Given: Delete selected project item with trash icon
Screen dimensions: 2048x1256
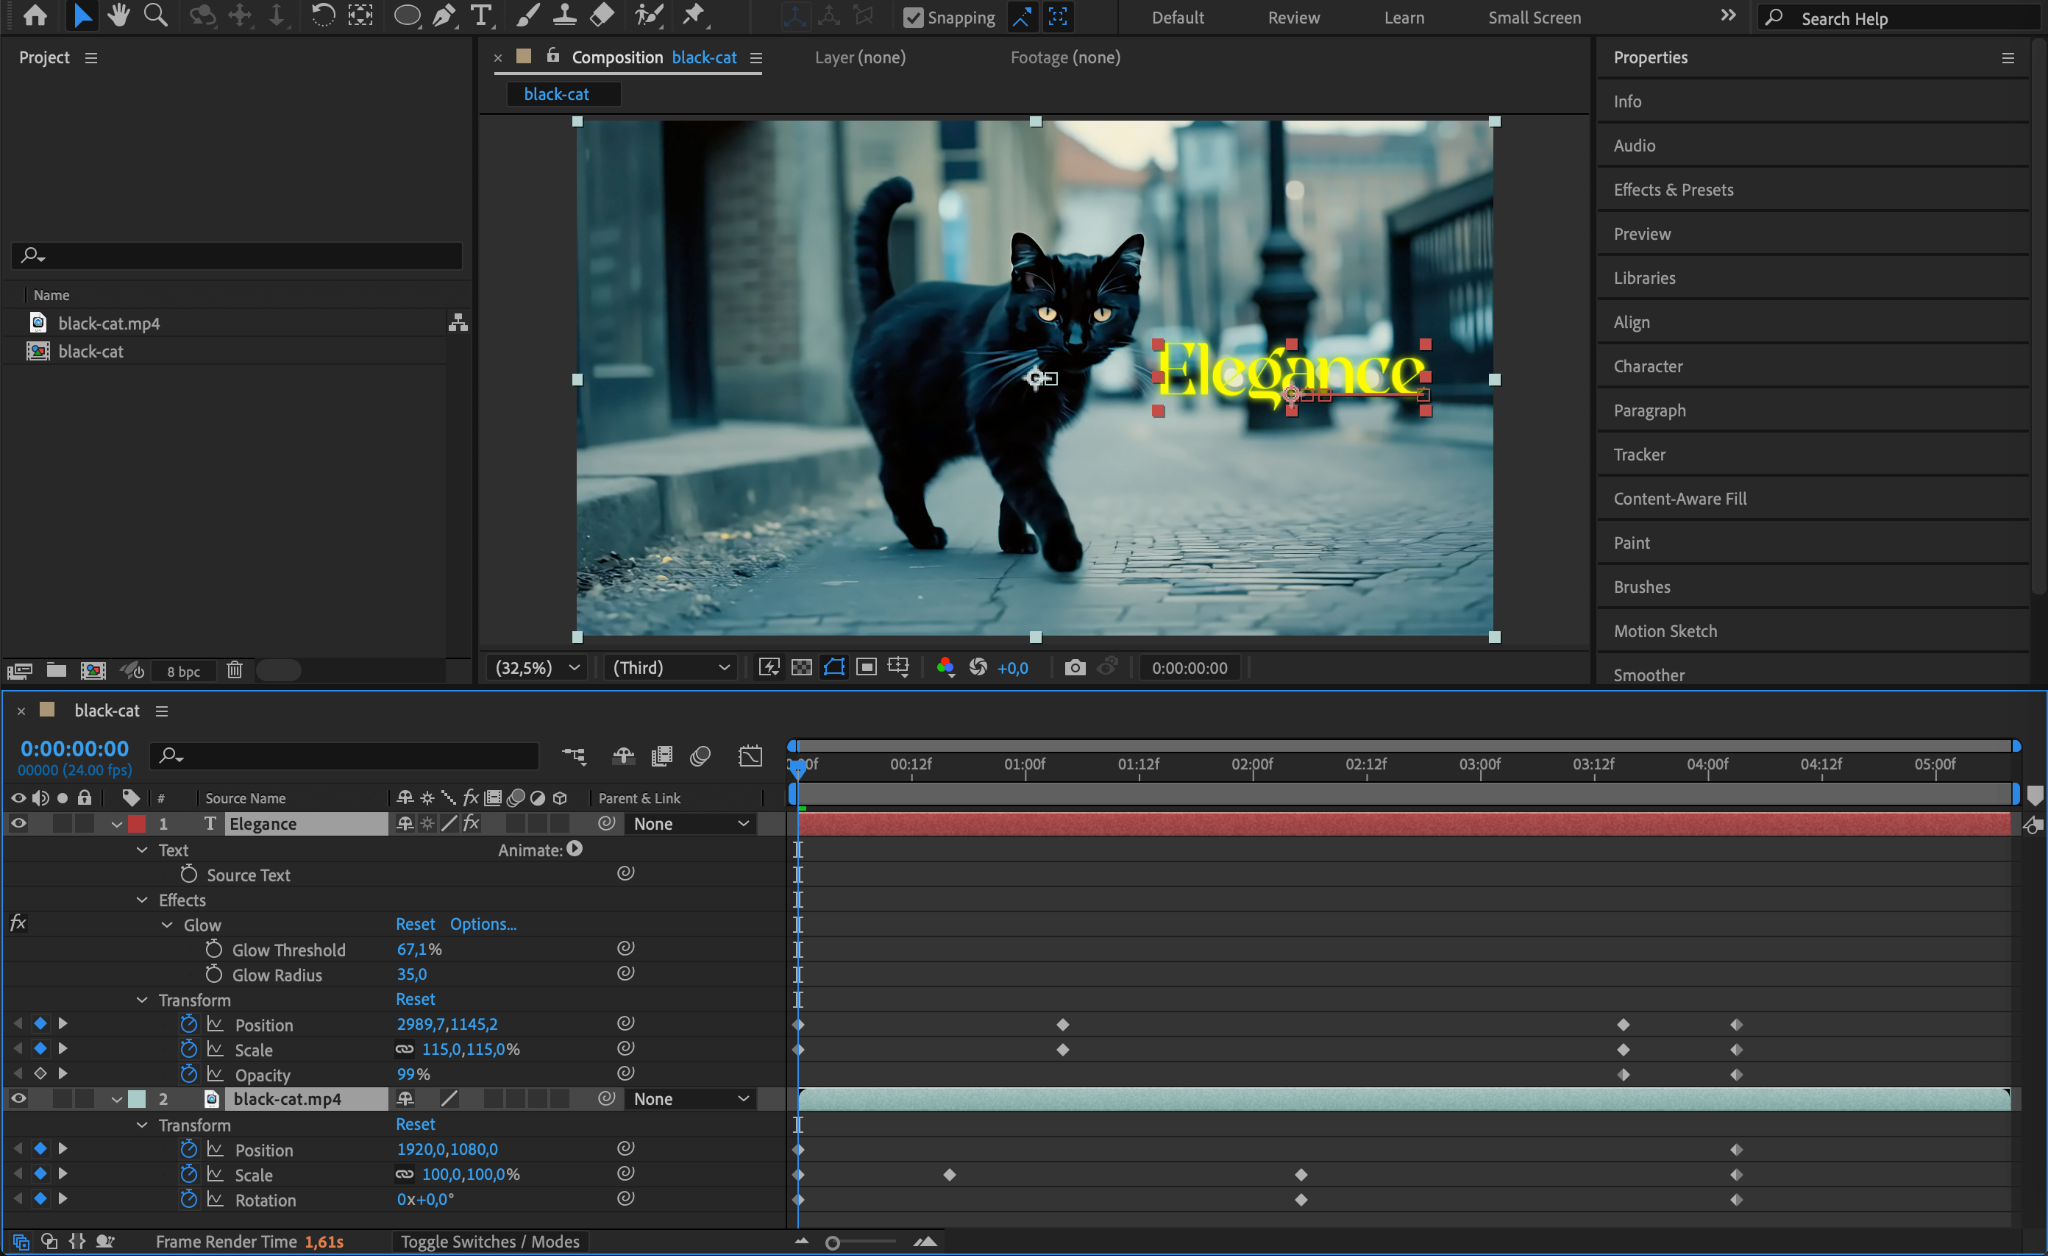Looking at the screenshot, I should tap(234, 670).
